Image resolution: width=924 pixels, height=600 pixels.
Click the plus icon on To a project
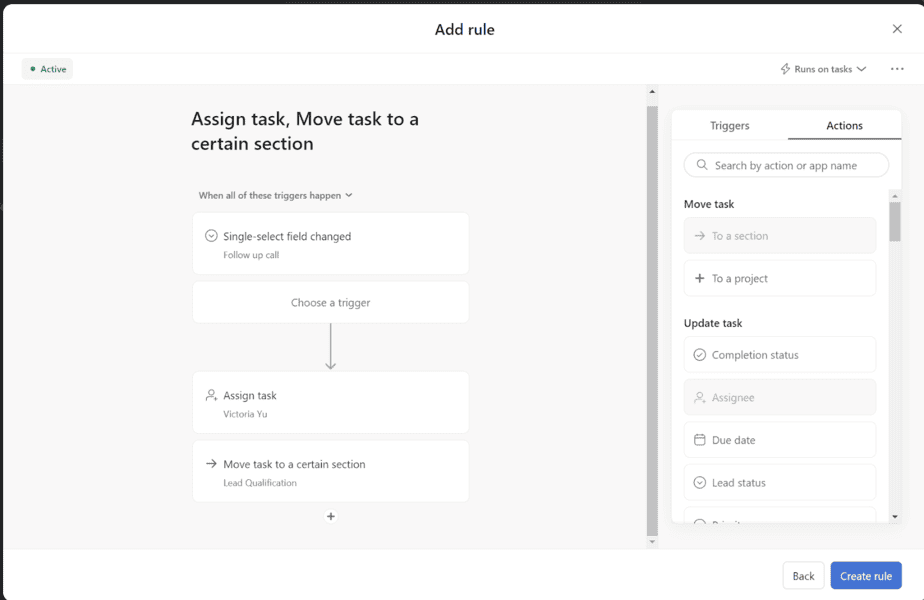(700, 277)
